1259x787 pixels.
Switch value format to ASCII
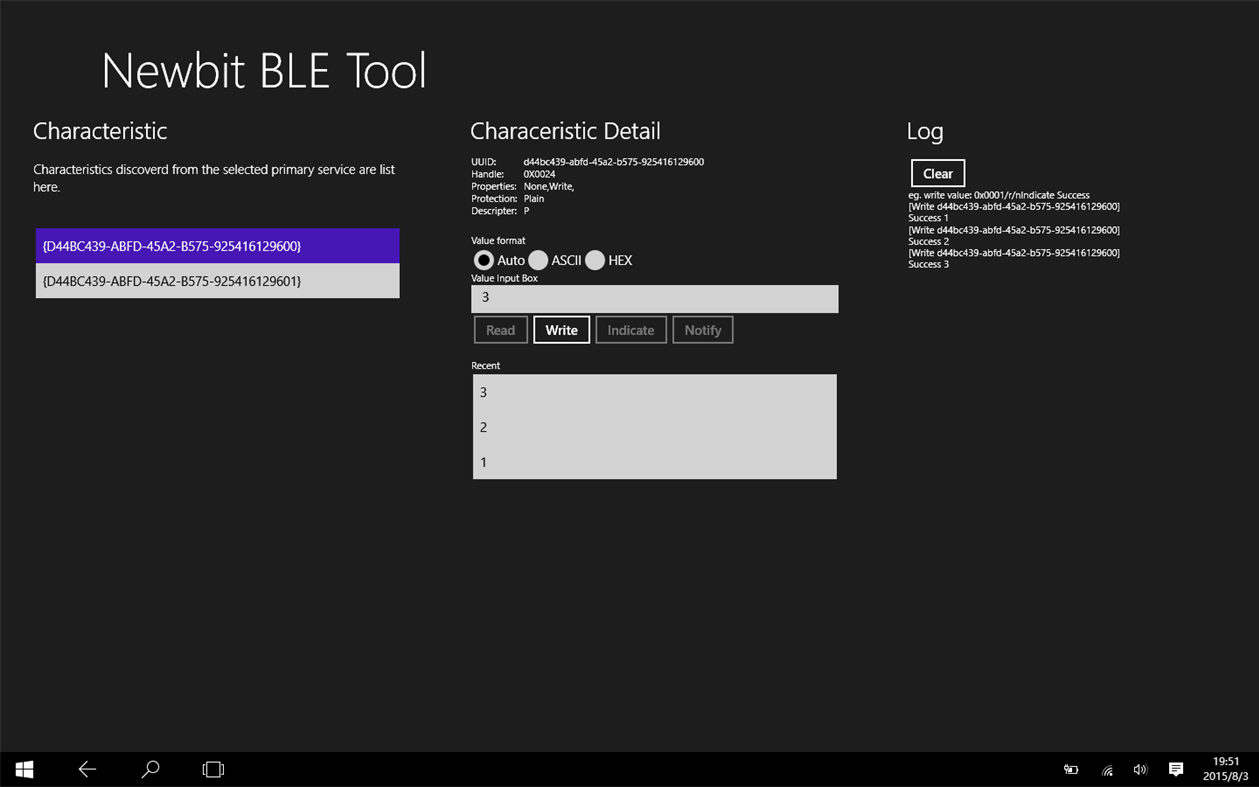pos(539,260)
